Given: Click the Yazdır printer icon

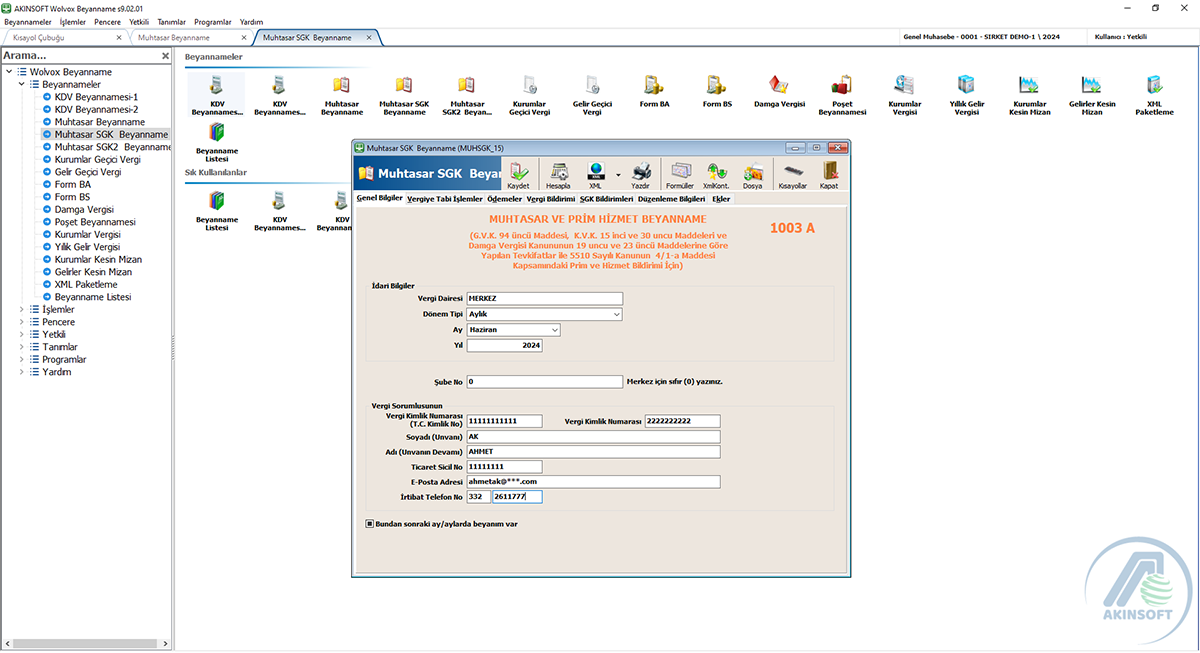Looking at the screenshot, I should click(x=641, y=174).
